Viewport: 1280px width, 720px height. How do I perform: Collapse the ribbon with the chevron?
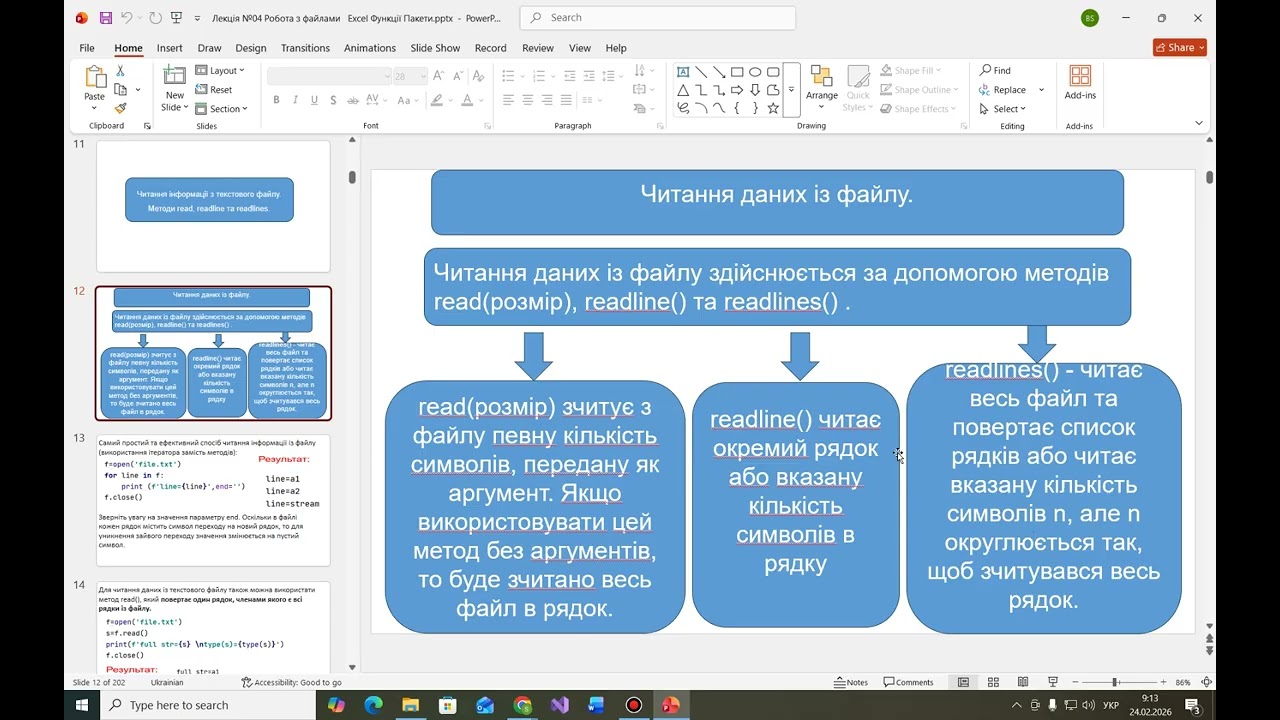coord(1199,123)
